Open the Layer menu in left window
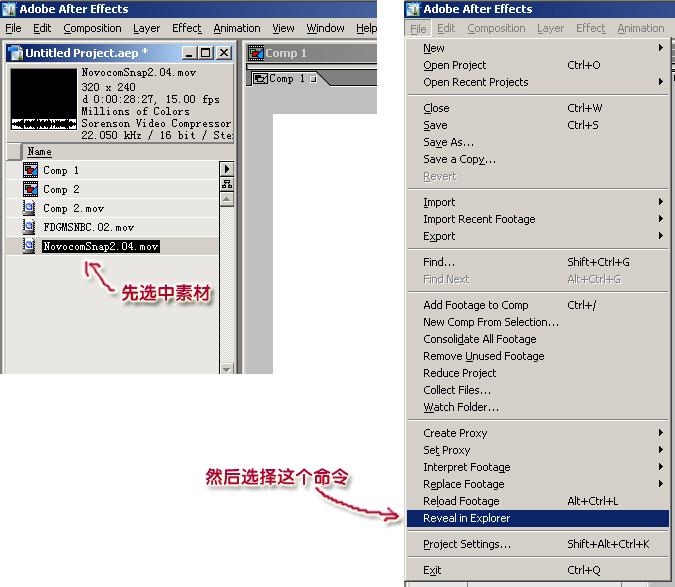Viewport: 675px width, 587px height. 146,28
